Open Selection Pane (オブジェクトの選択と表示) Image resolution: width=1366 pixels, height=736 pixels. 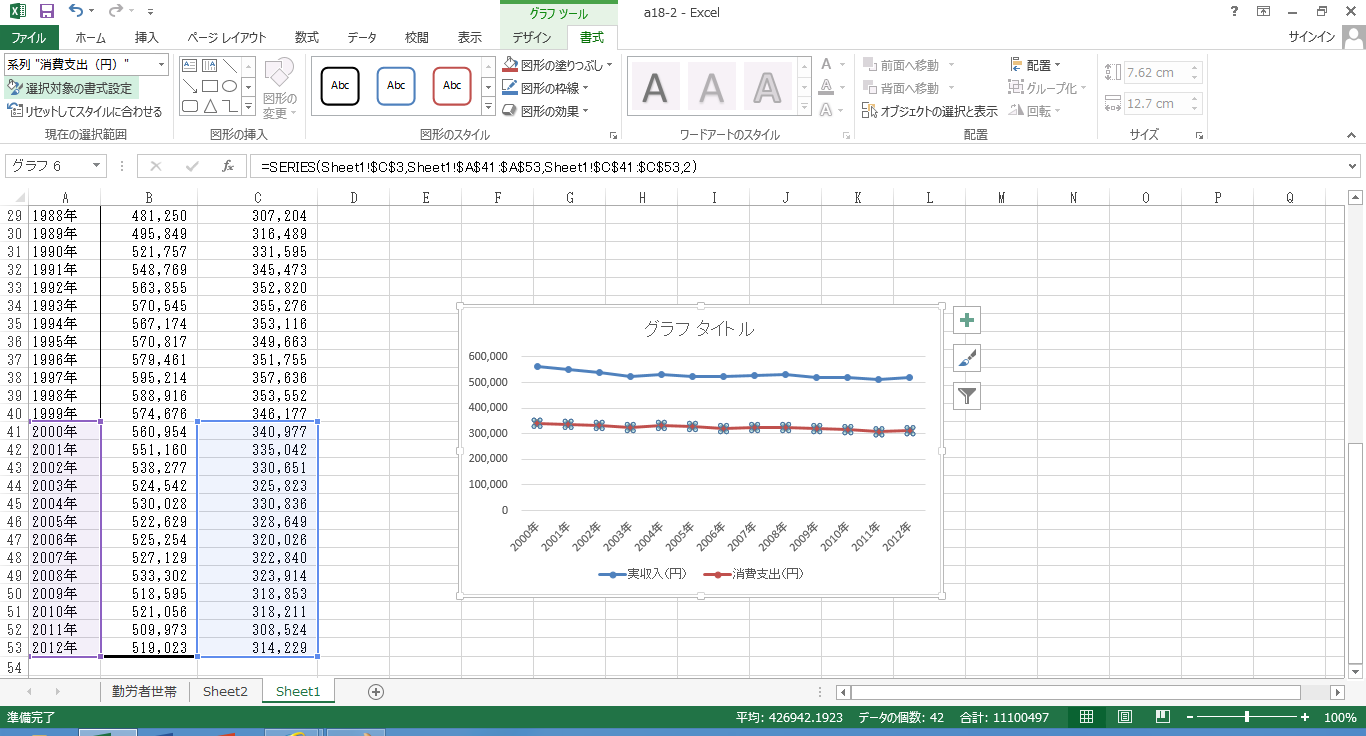(930, 111)
